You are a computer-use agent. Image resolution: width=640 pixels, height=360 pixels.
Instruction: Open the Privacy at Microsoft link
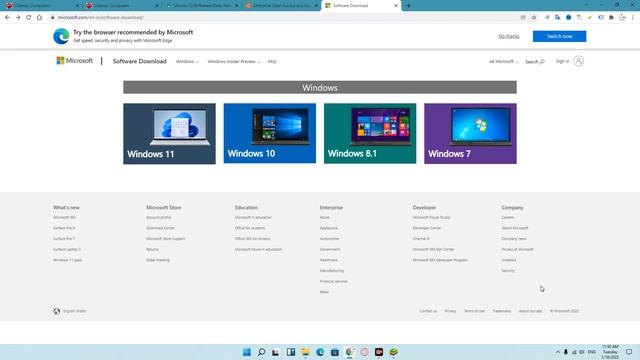coord(518,249)
